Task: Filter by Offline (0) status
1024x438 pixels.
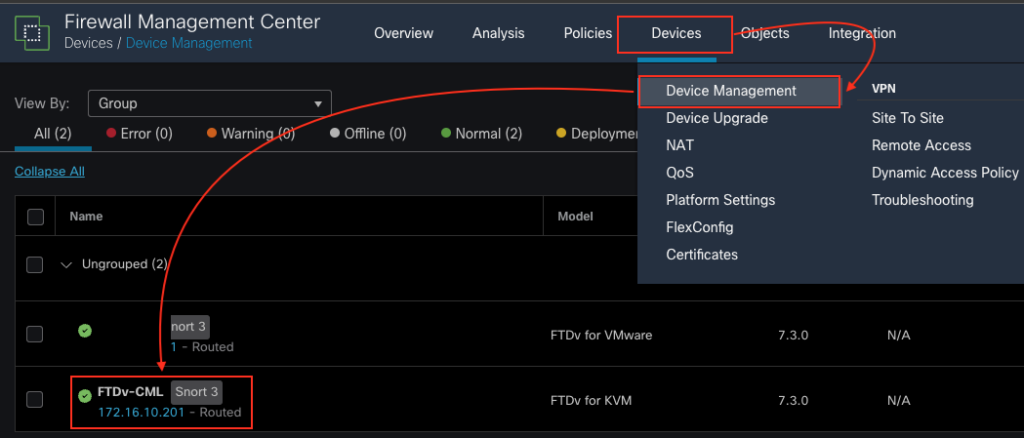Action: coord(367,133)
